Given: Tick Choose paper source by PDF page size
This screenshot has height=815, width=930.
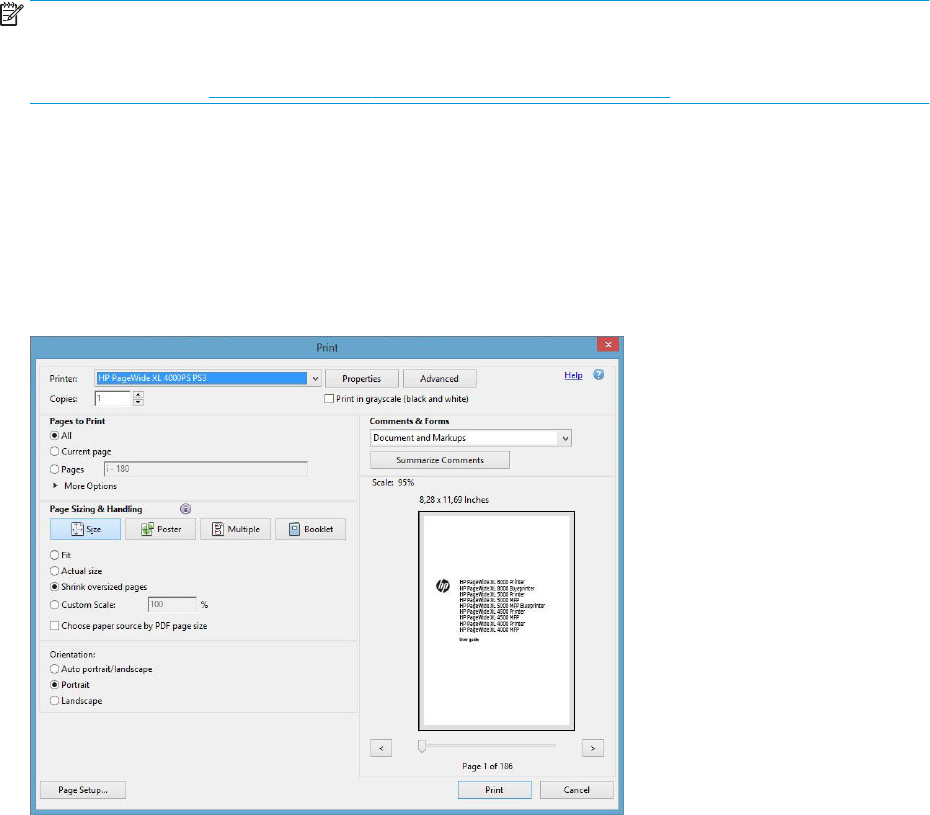Looking at the screenshot, I should pos(55,625).
